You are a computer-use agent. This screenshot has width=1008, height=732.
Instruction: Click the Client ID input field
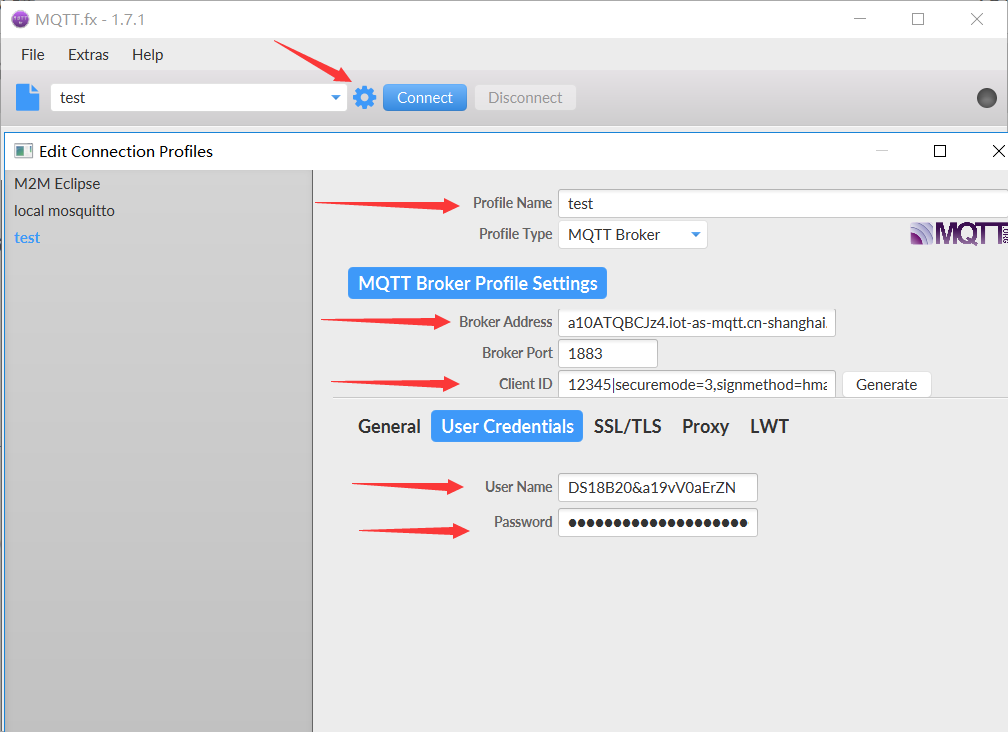point(697,384)
